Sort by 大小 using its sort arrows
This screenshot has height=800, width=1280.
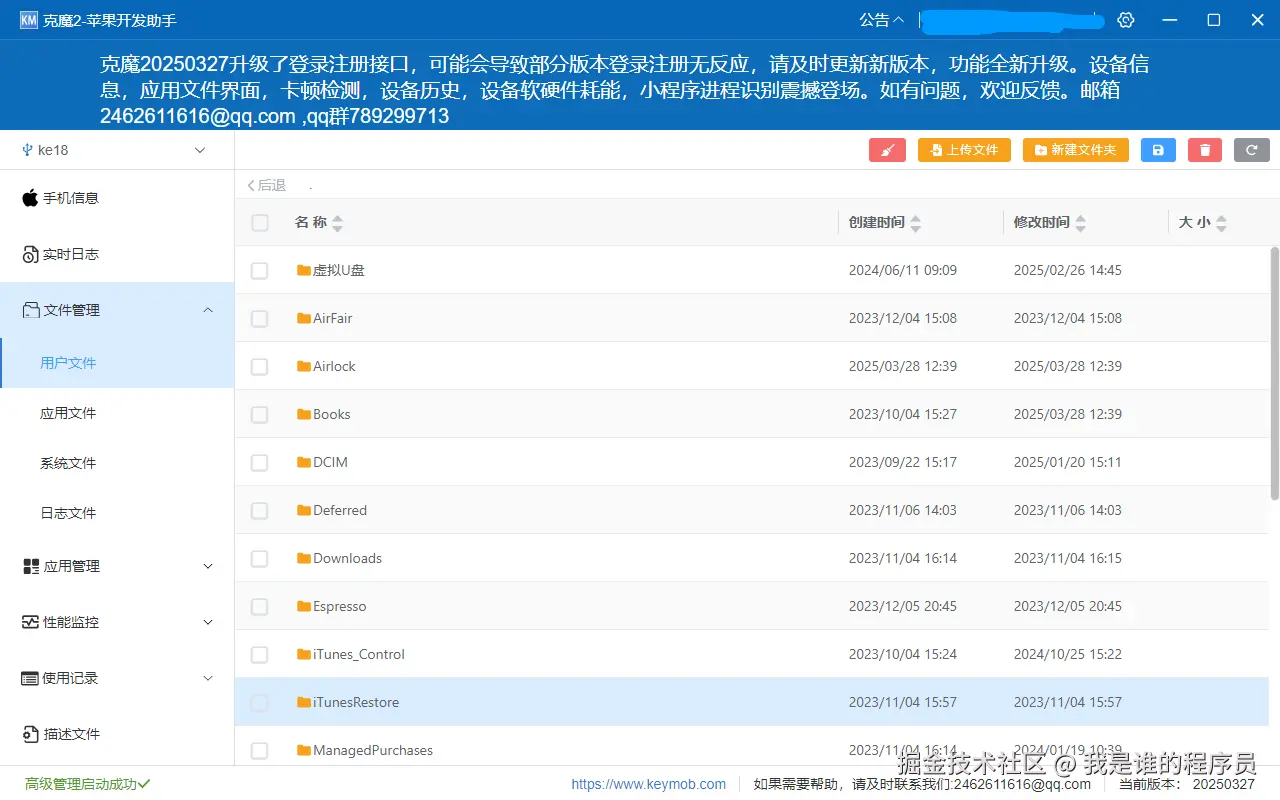(1222, 223)
